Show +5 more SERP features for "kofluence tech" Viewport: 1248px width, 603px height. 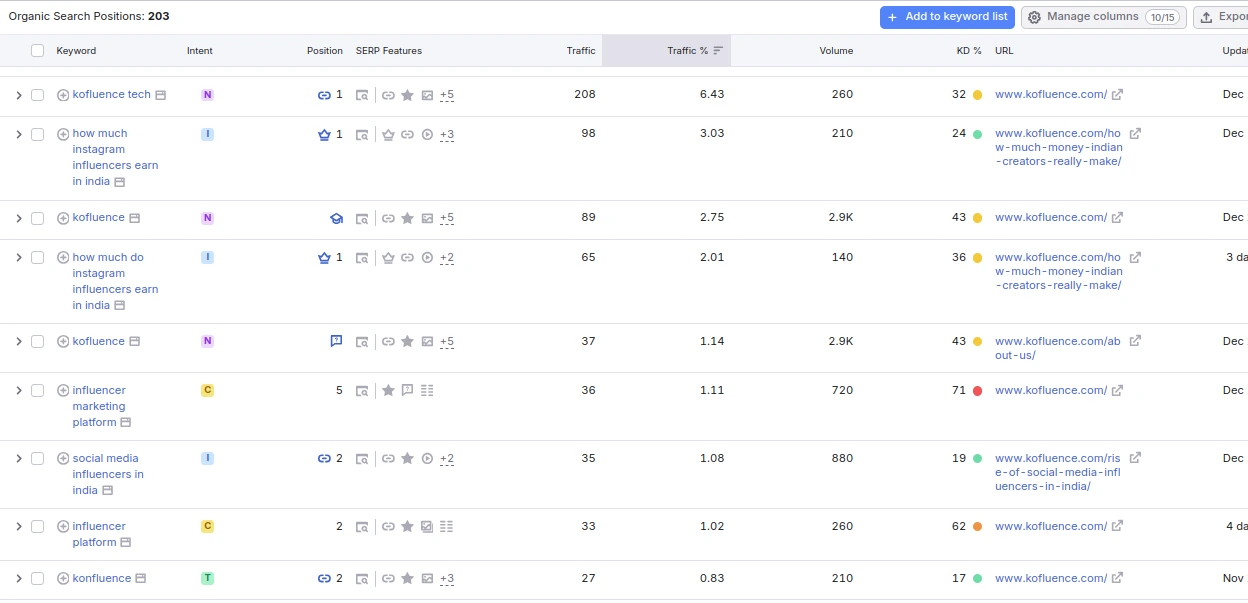tap(446, 95)
